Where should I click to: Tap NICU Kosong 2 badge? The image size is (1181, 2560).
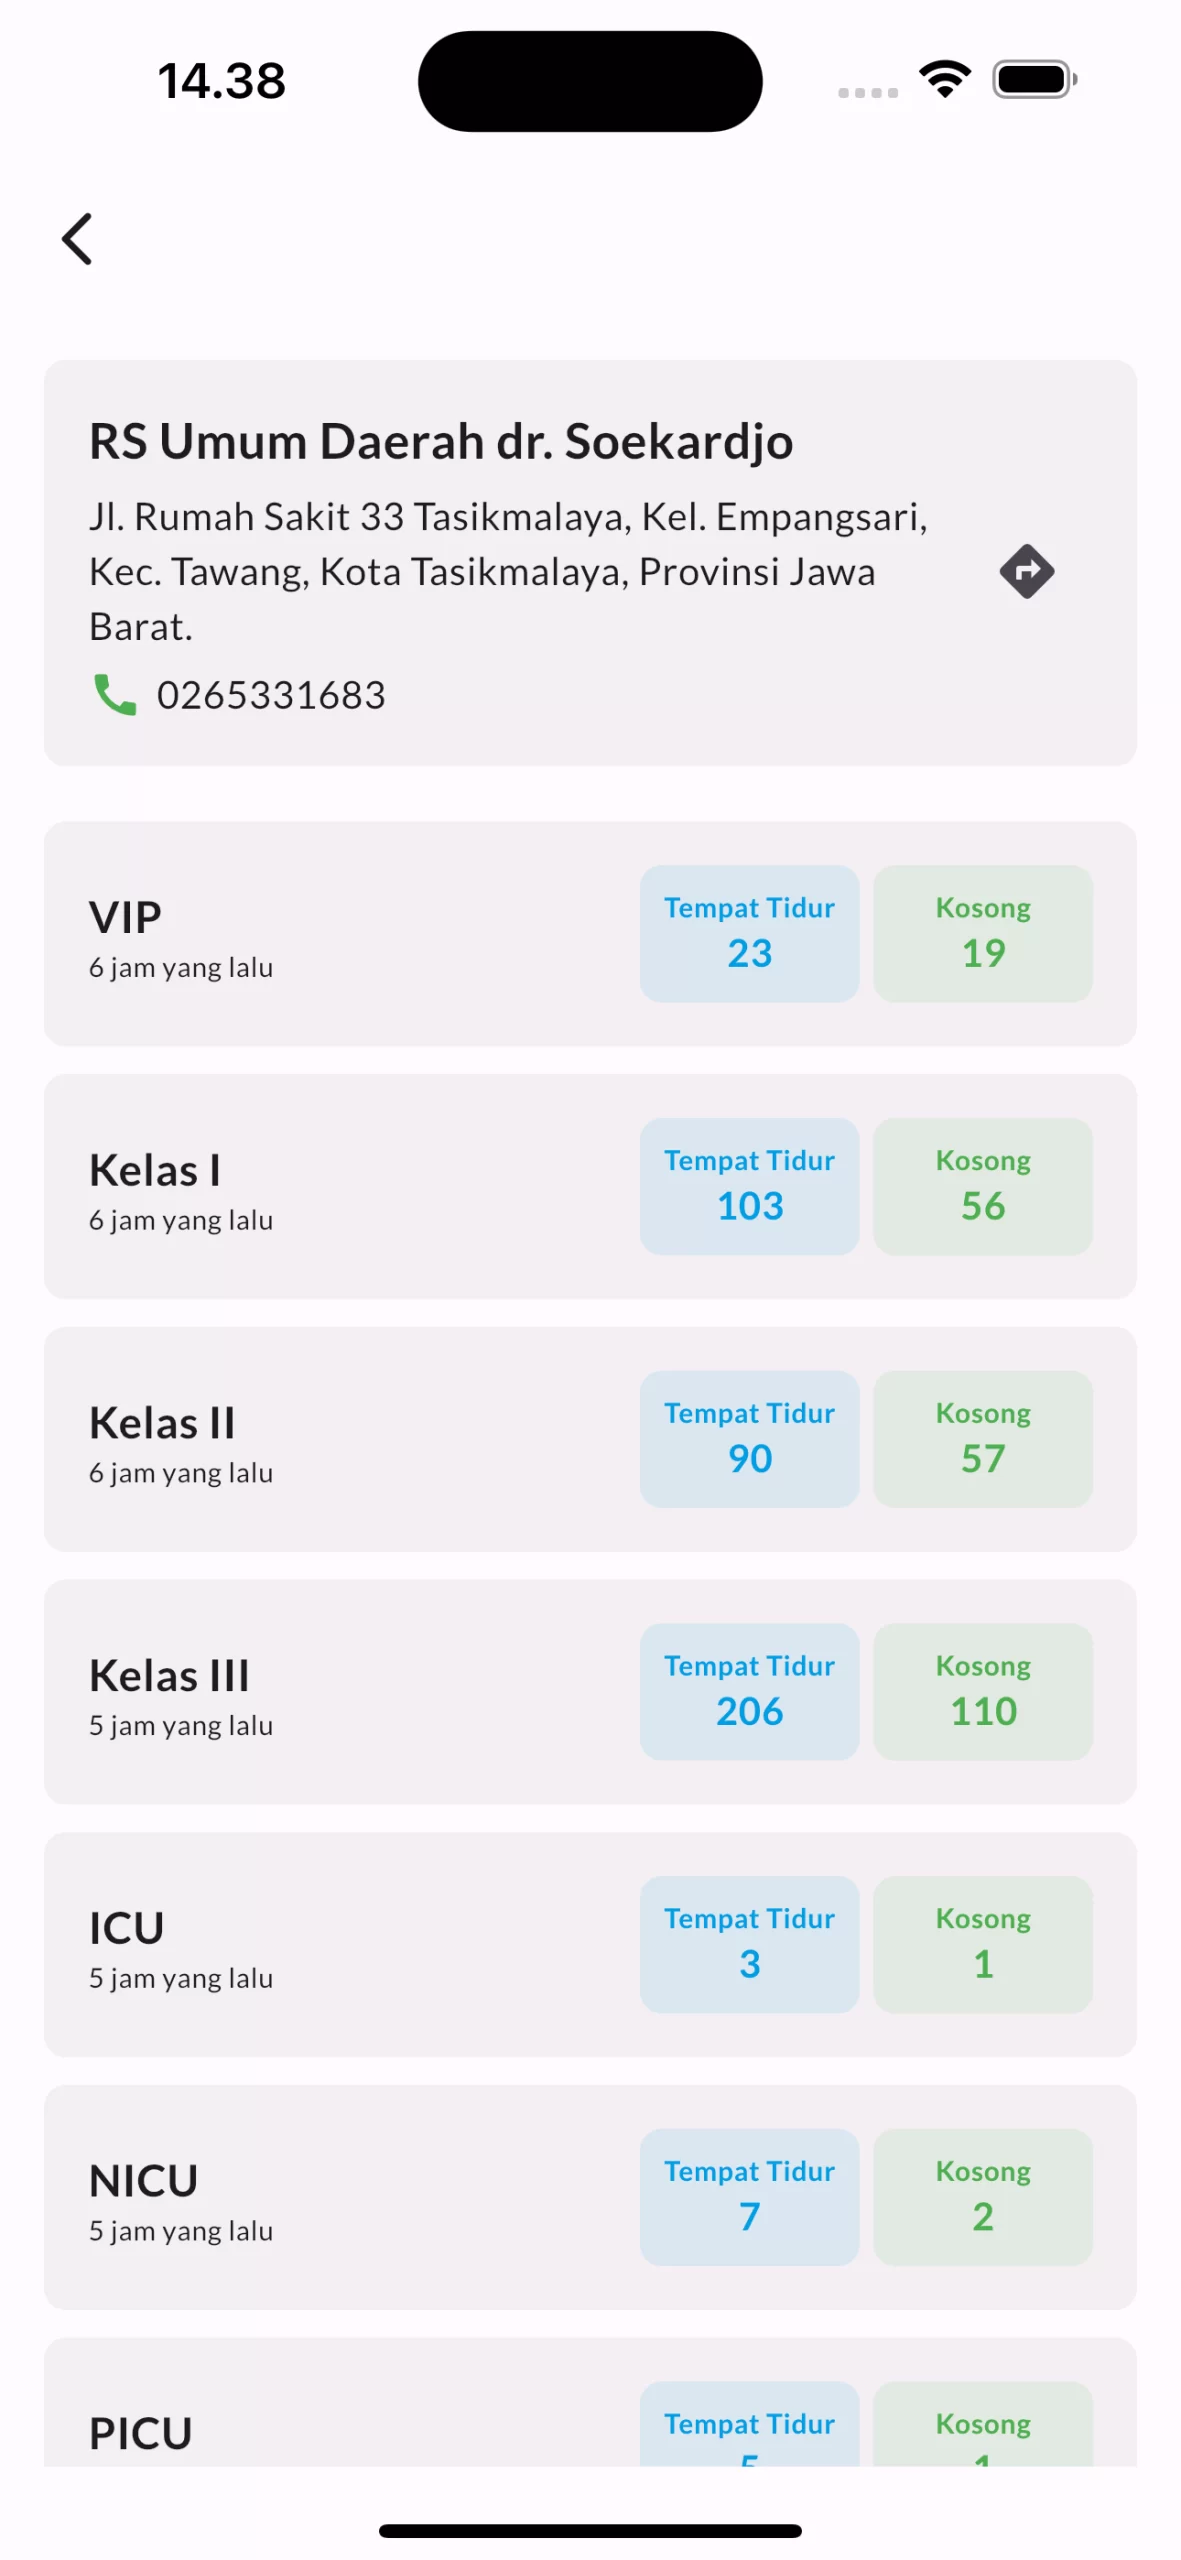[982, 2197]
